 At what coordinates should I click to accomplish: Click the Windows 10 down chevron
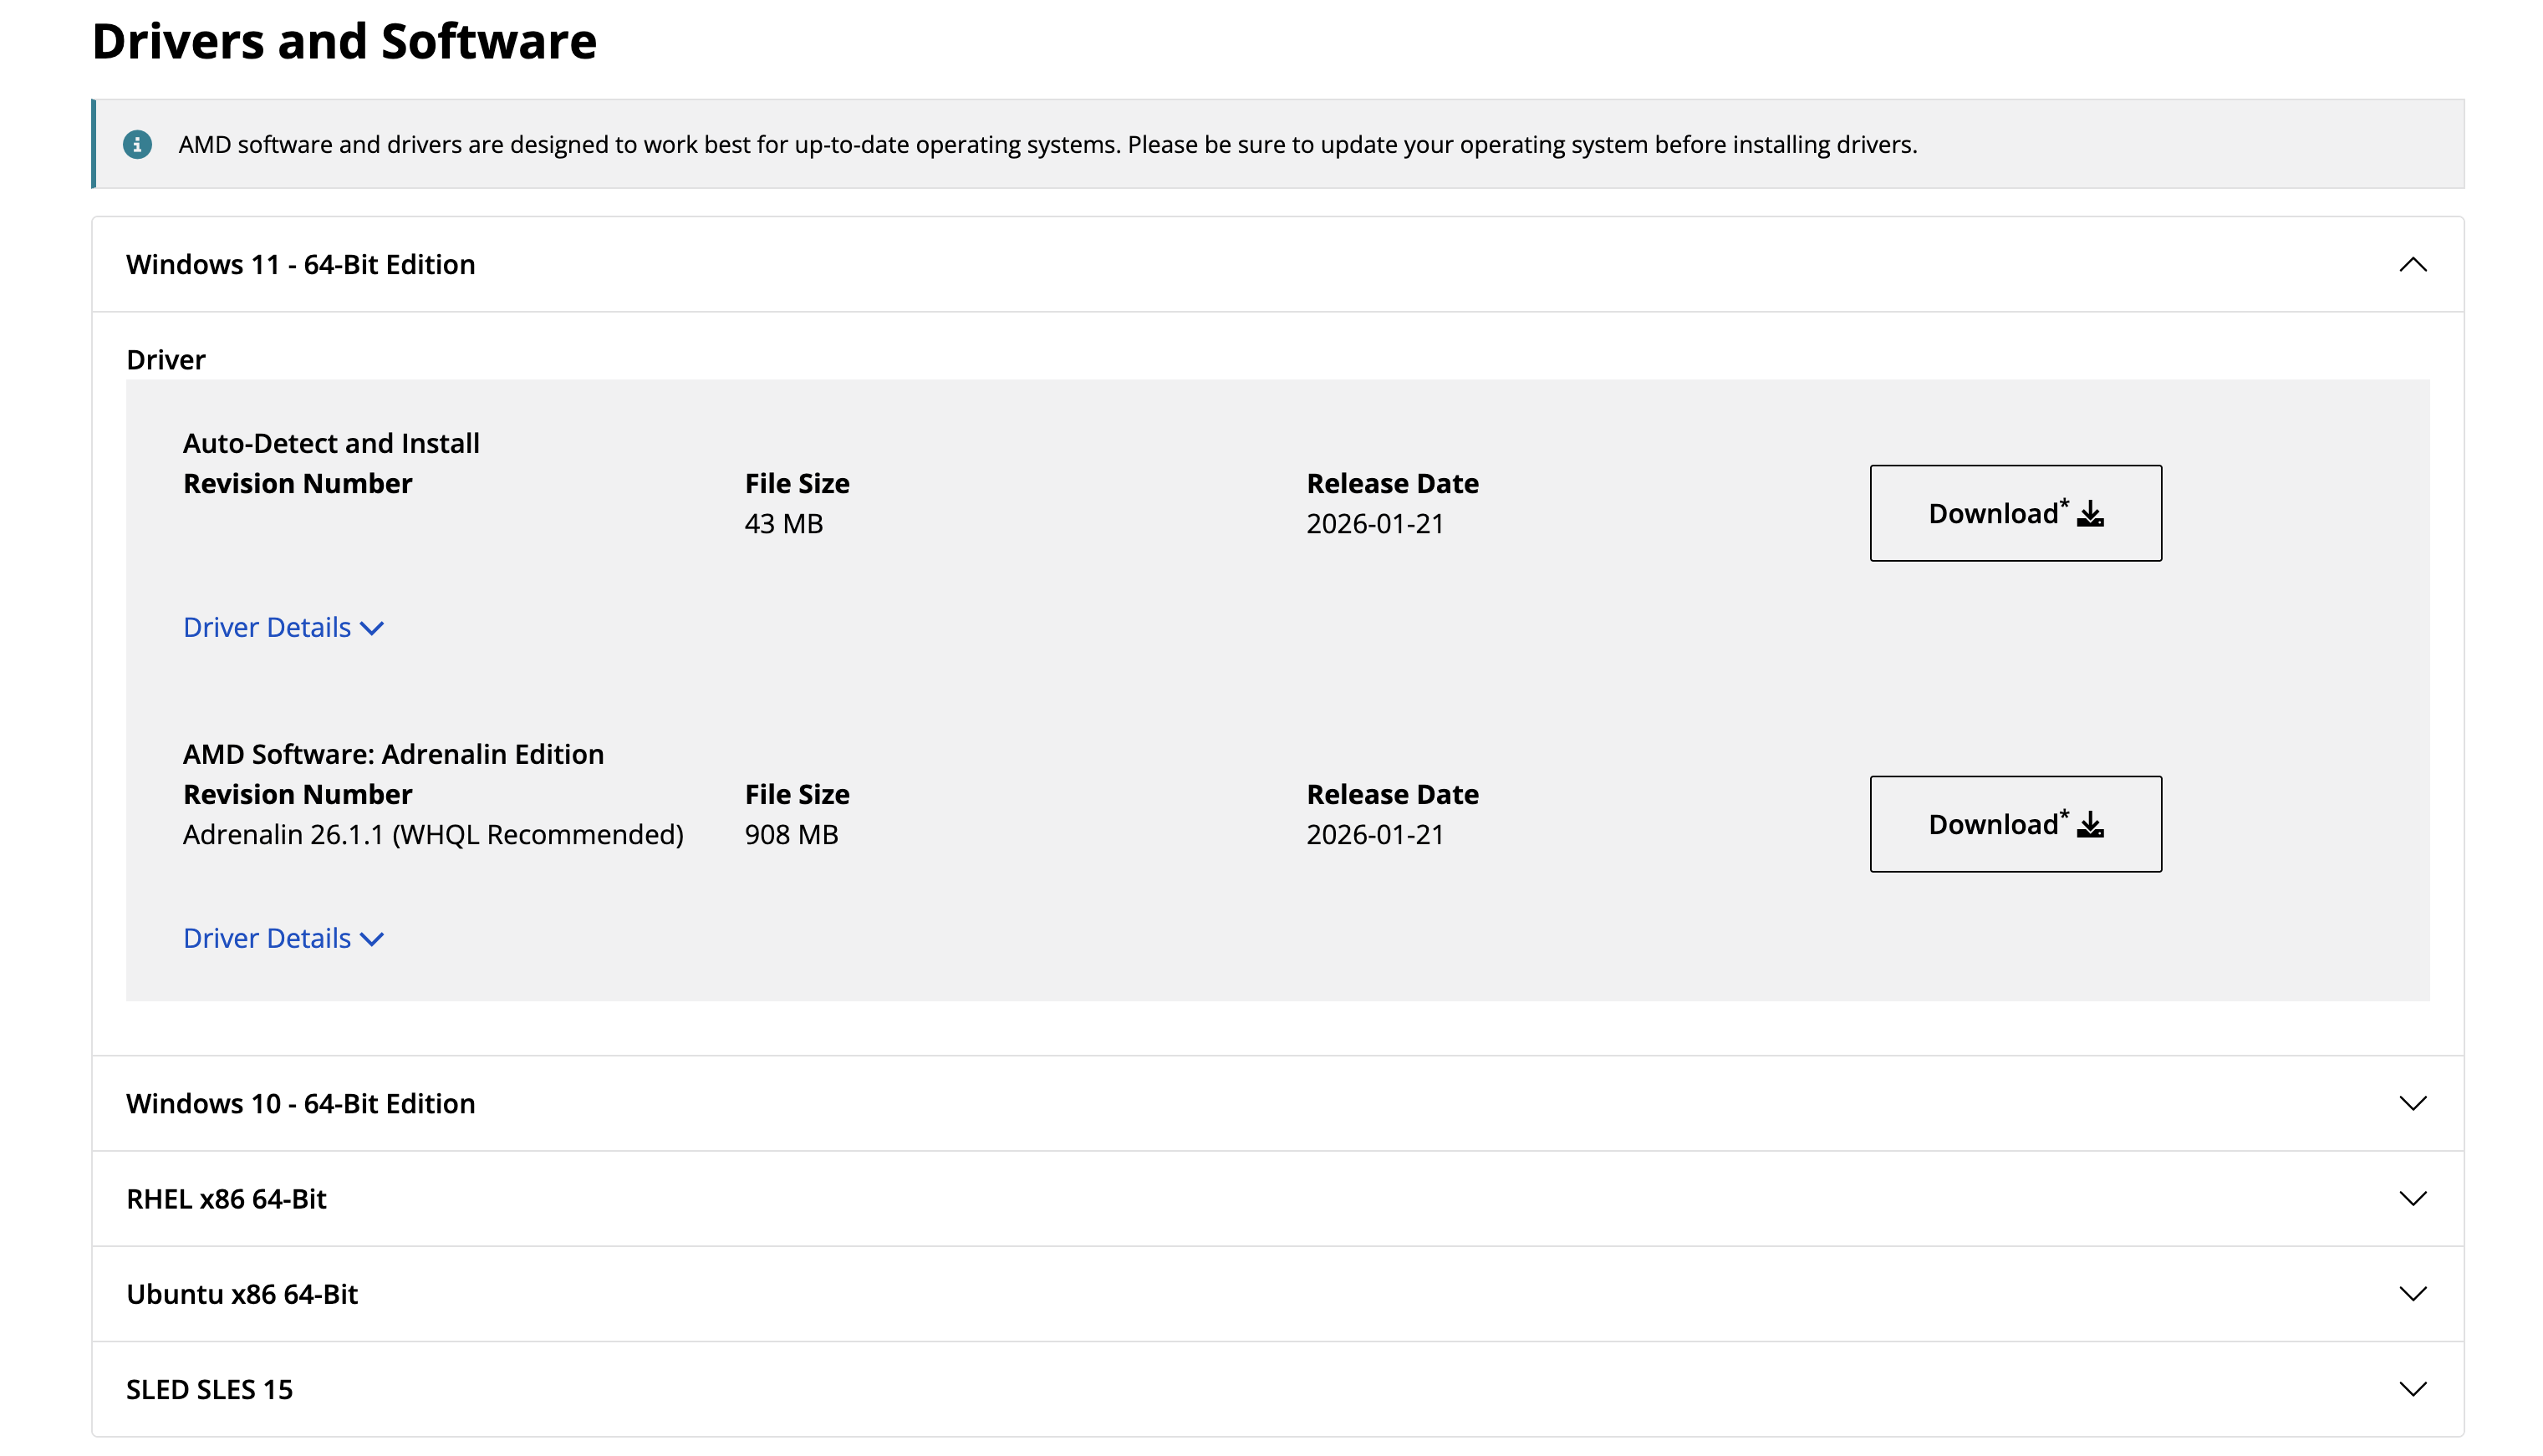point(2412,1104)
